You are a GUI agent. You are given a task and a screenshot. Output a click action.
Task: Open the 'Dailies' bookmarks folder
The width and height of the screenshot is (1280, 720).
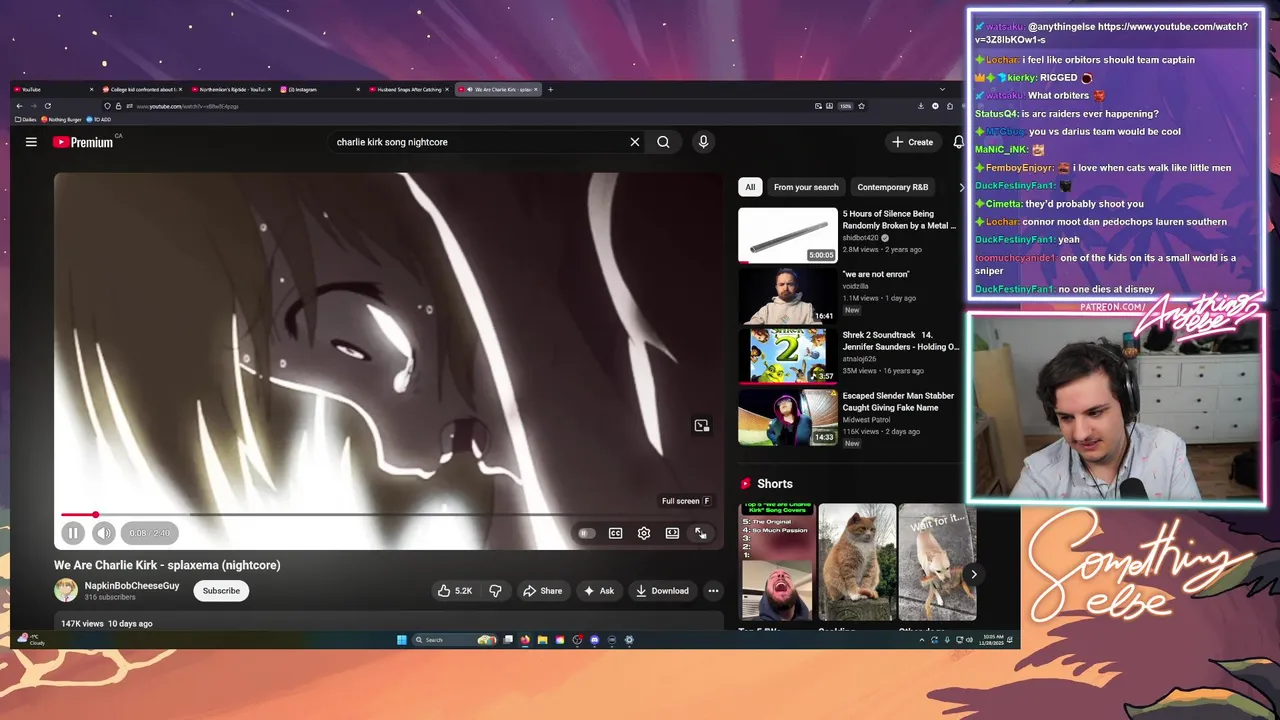pyautogui.click(x=26, y=119)
